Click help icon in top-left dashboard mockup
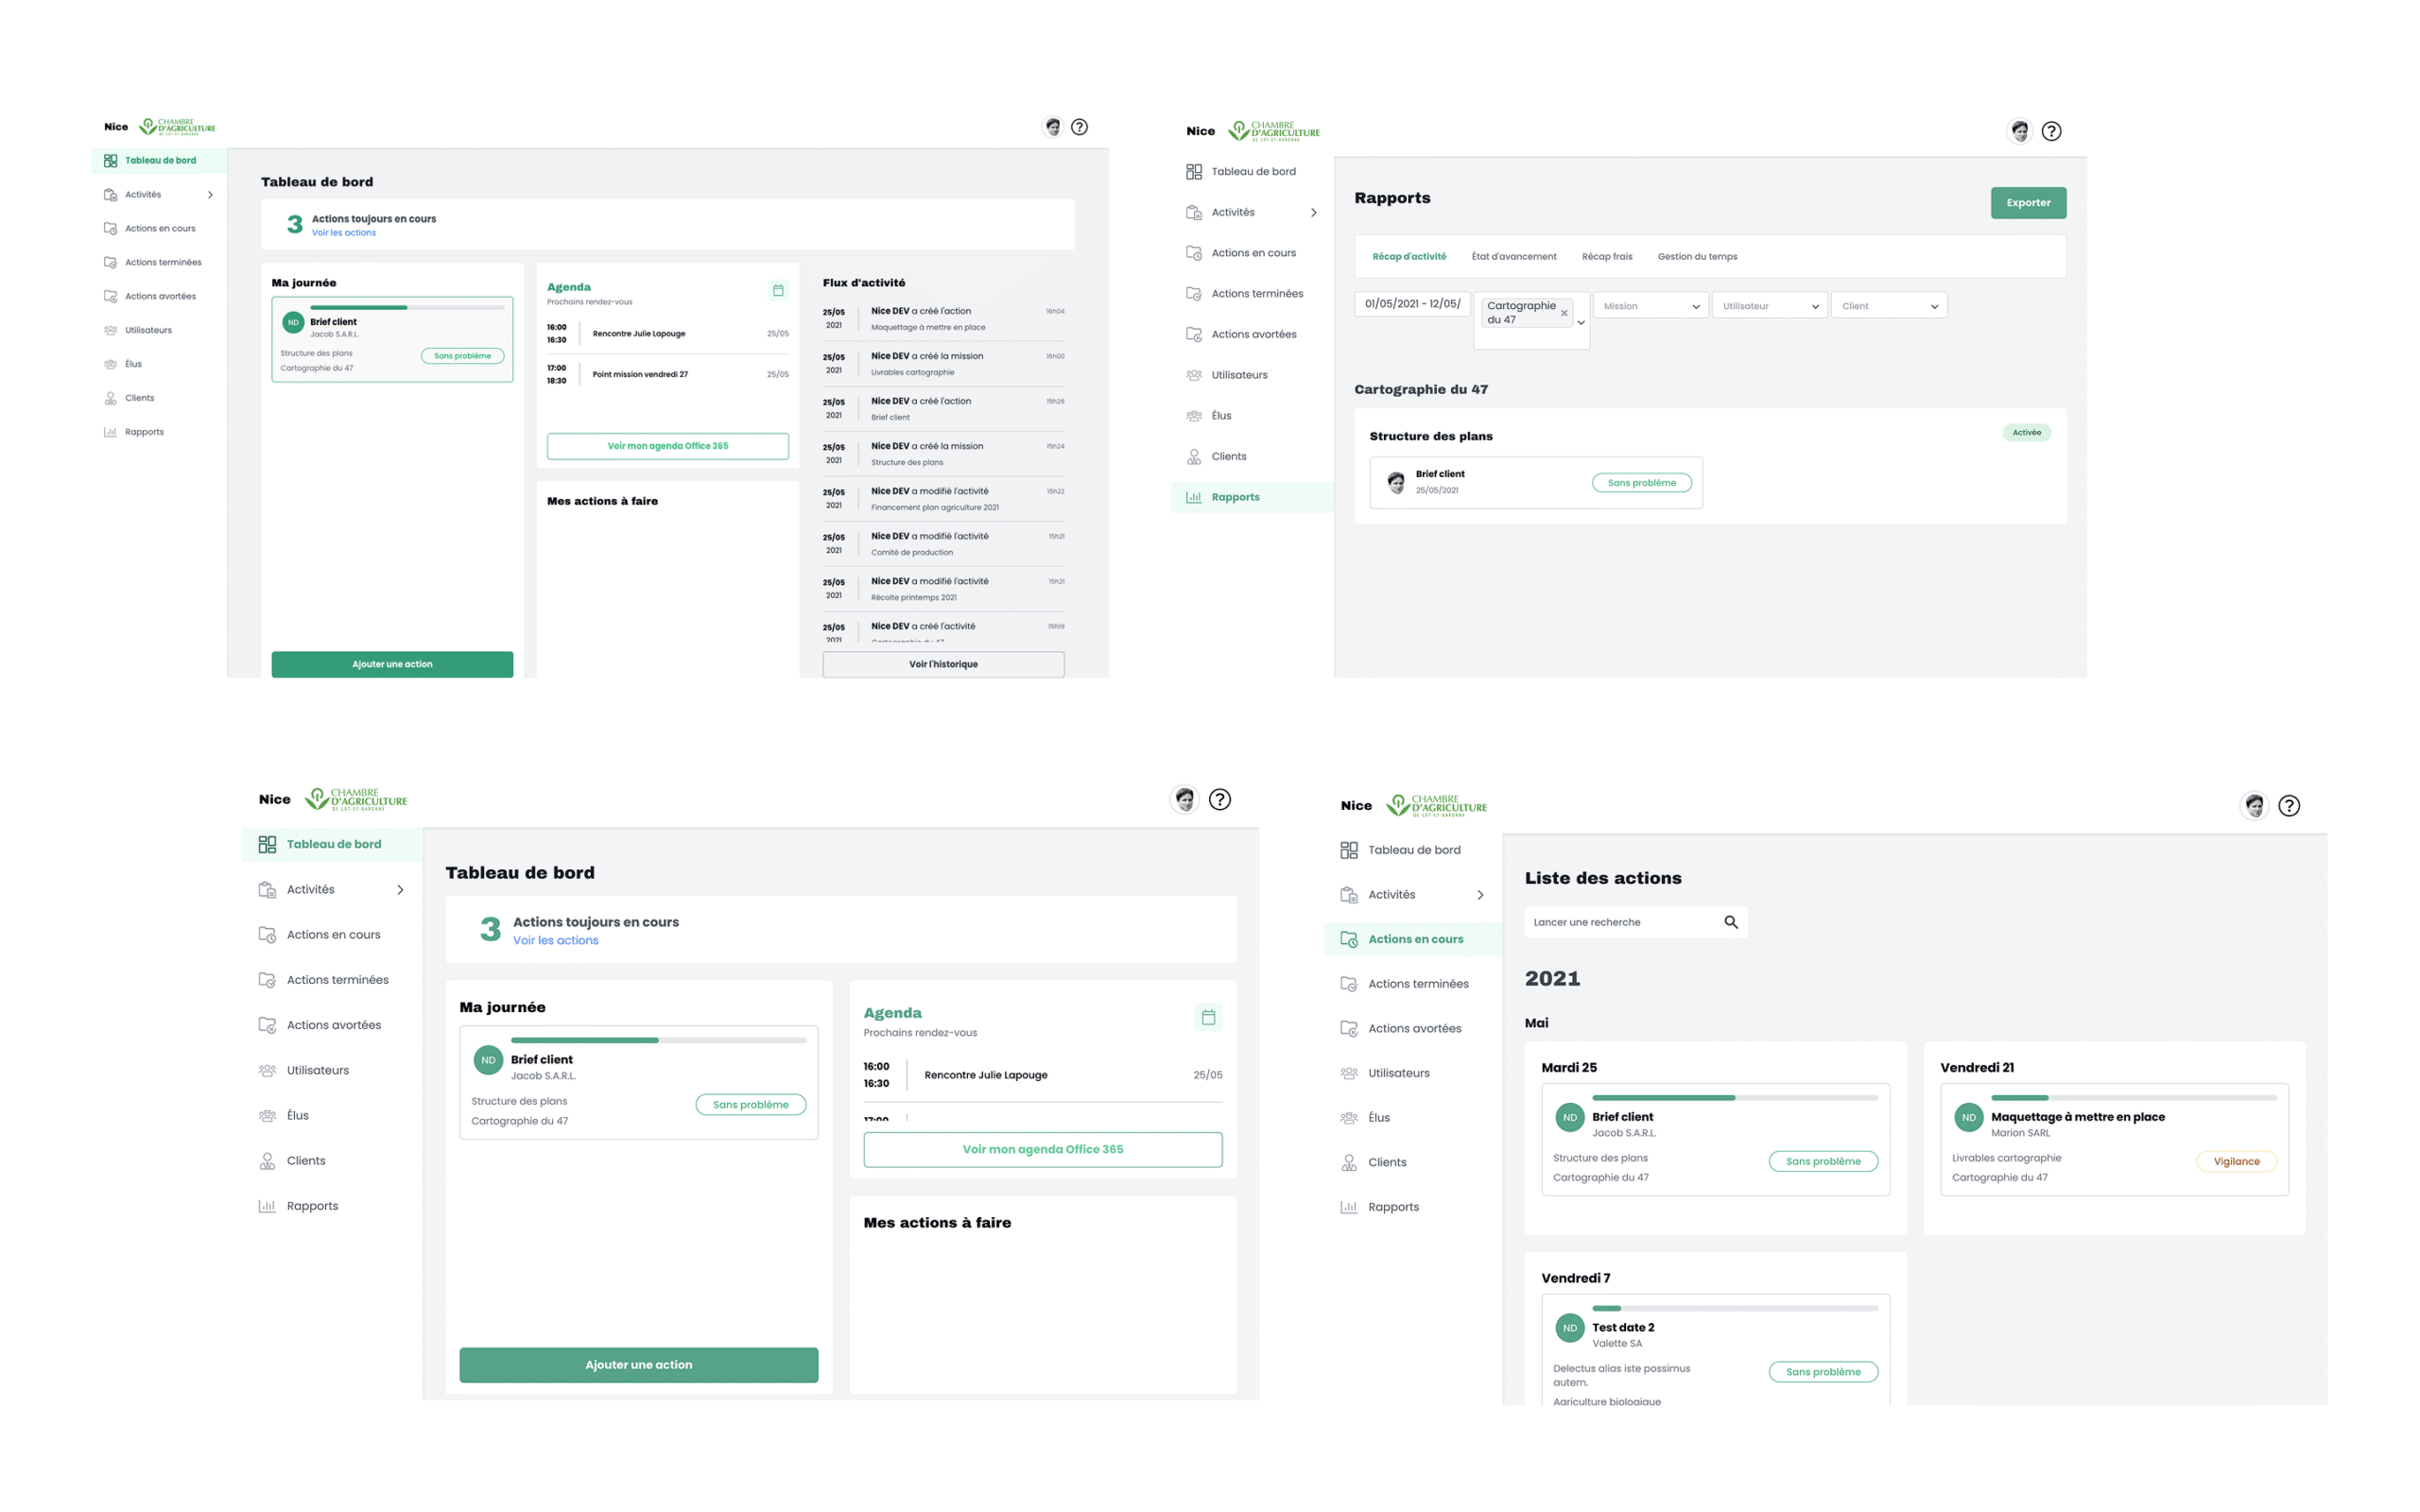Viewport: 2420px width, 1512px height. 1079,127
